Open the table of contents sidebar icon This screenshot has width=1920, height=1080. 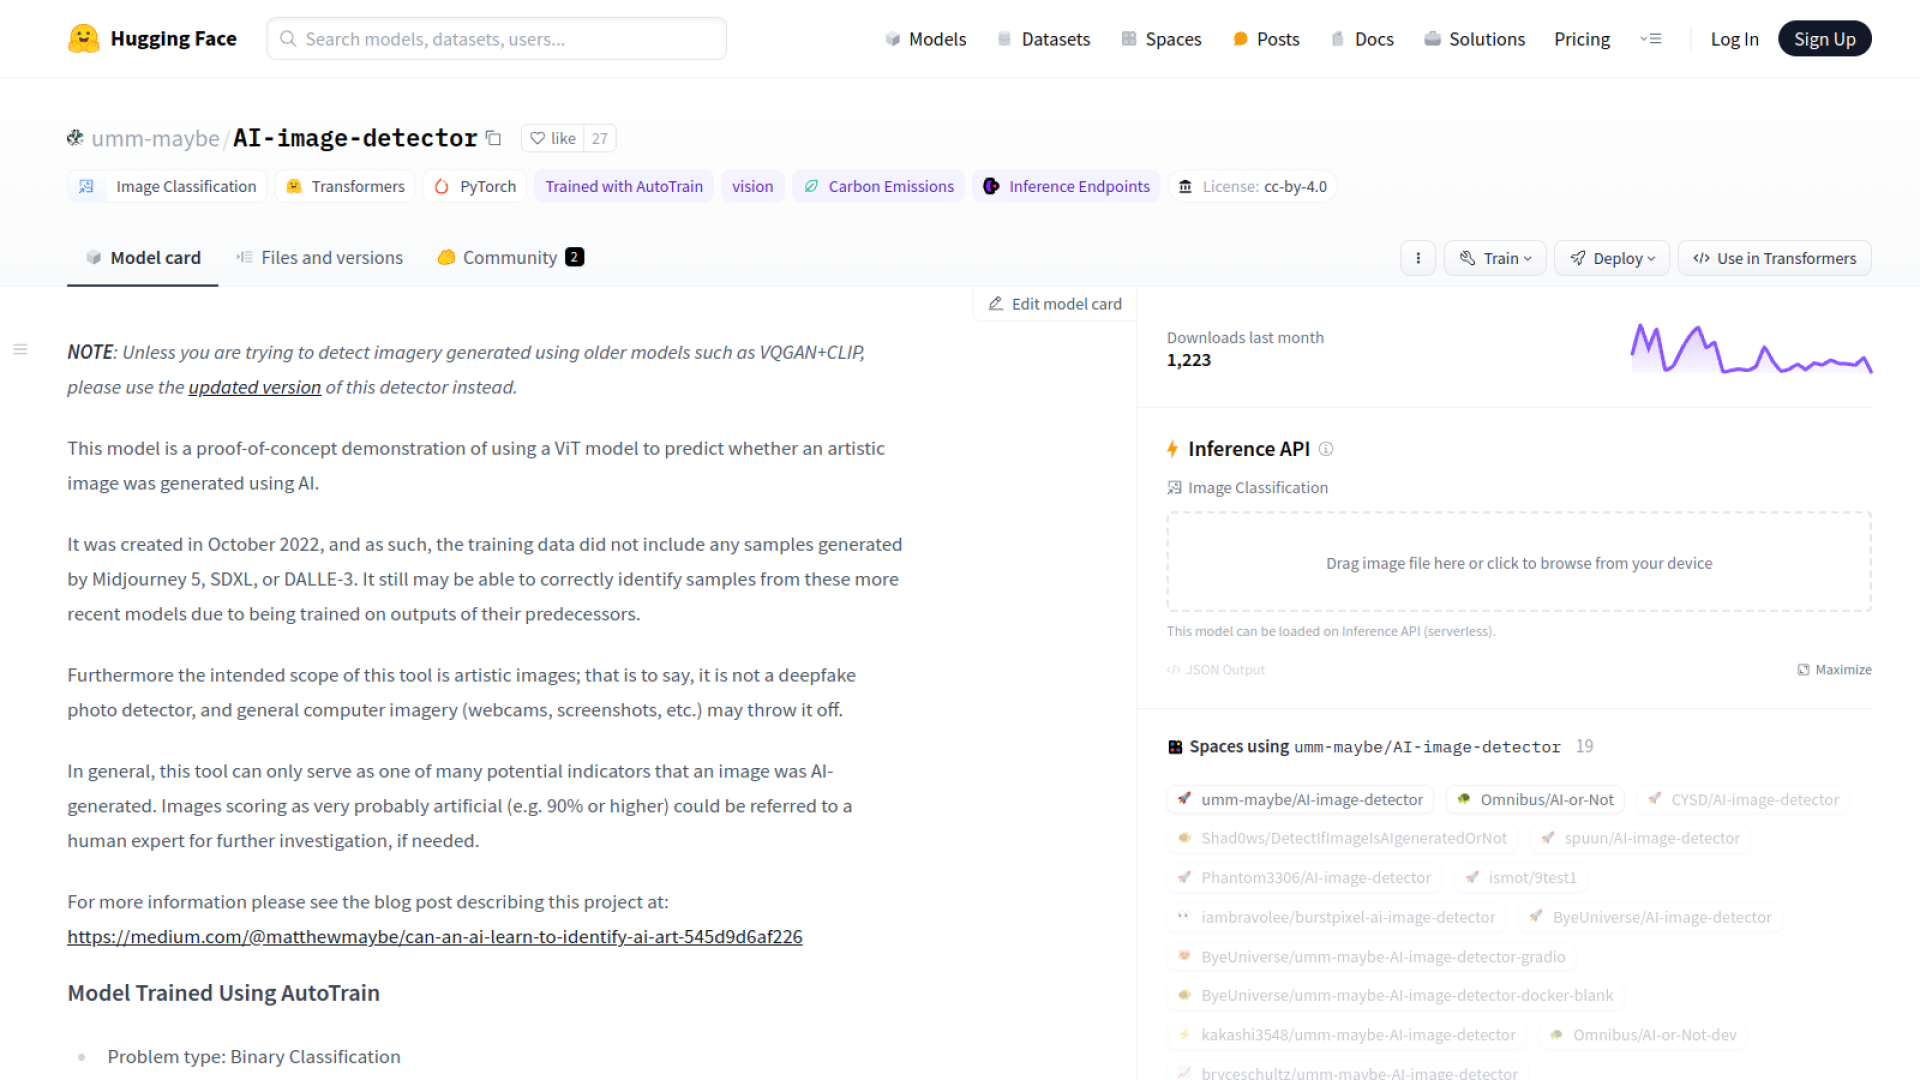pyautogui.click(x=20, y=349)
